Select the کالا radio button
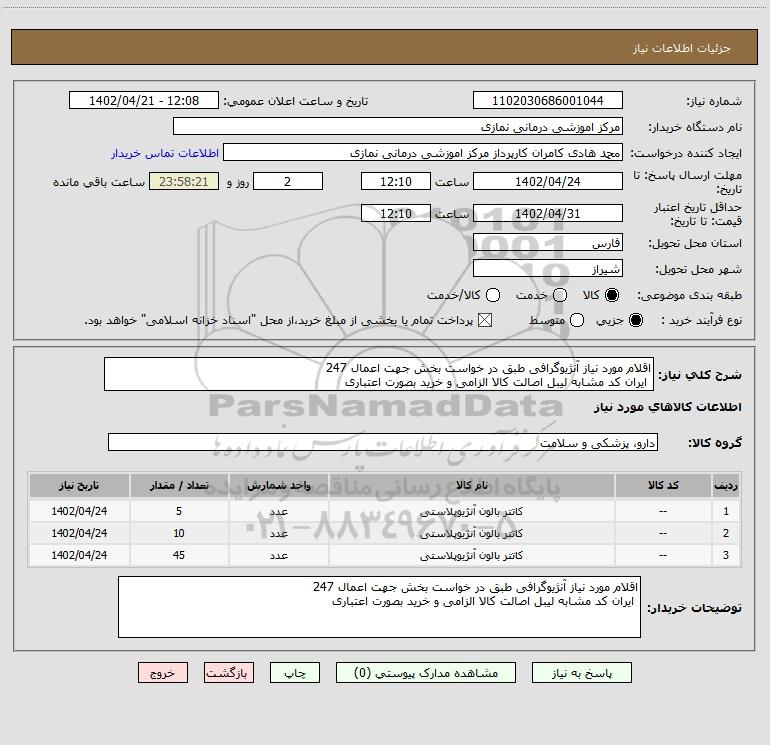770x745 pixels. 612,295
